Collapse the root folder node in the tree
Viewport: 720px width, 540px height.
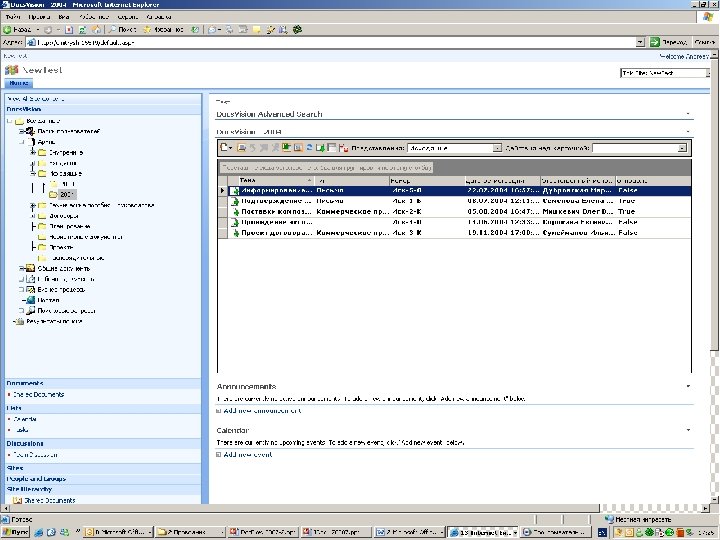click(9, 121)
